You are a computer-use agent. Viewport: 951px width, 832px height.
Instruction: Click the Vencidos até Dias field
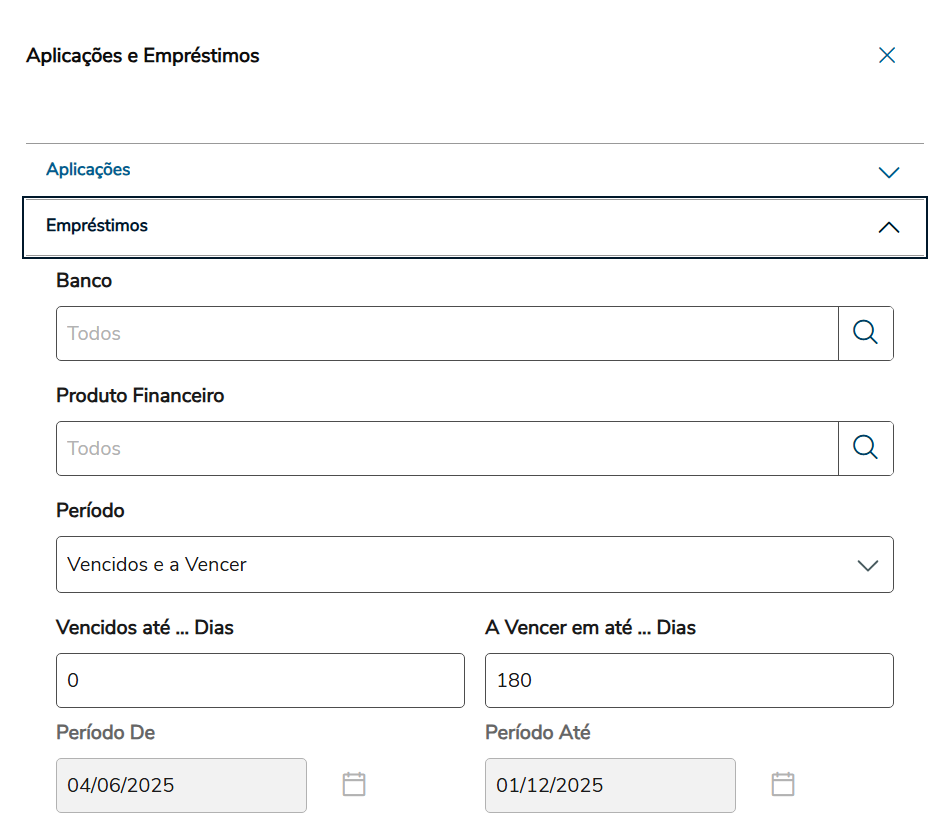260,681
